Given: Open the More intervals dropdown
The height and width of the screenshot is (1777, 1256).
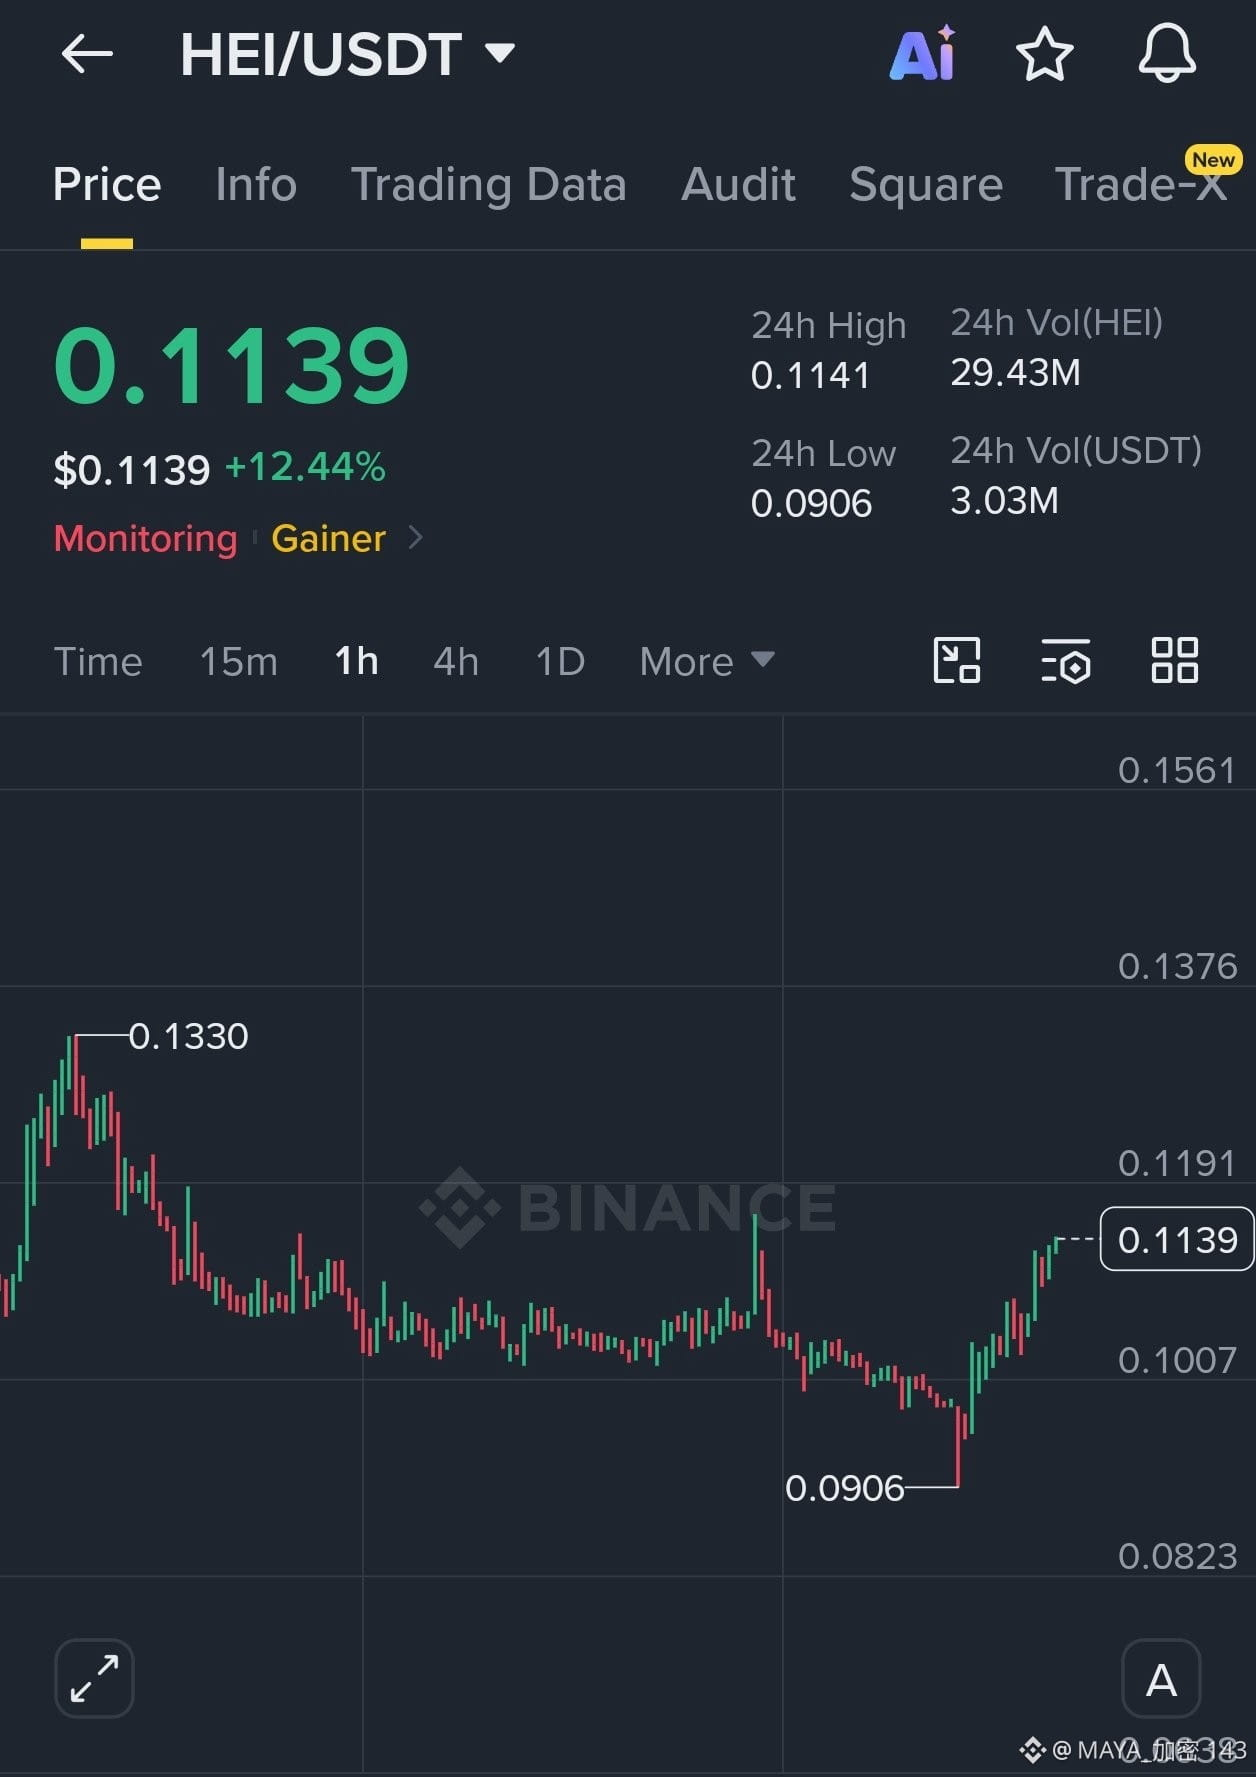Looking at the screenshot, I should click(x=707, y=661).
